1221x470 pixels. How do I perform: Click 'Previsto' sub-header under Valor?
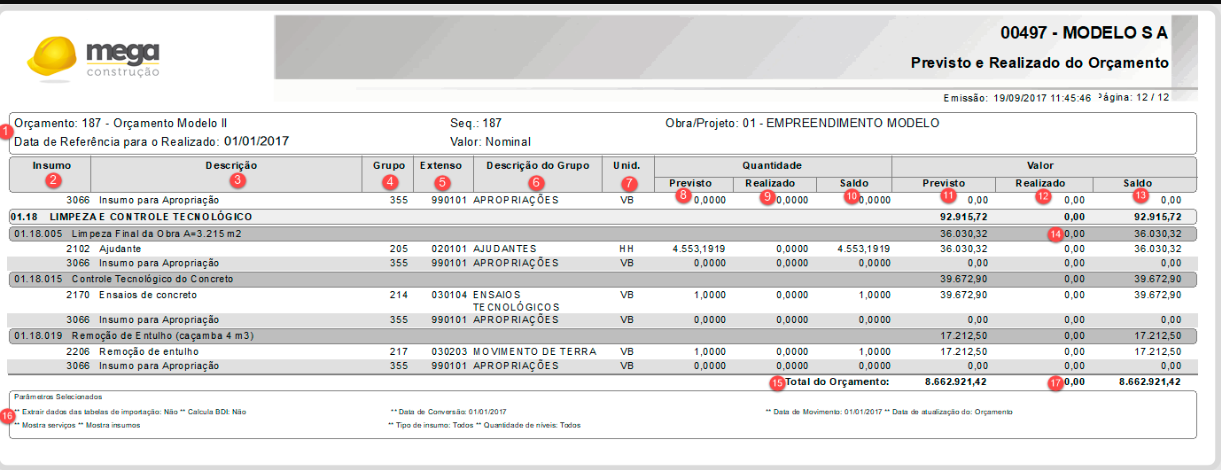pyautogui.click(x=944, y=184)
